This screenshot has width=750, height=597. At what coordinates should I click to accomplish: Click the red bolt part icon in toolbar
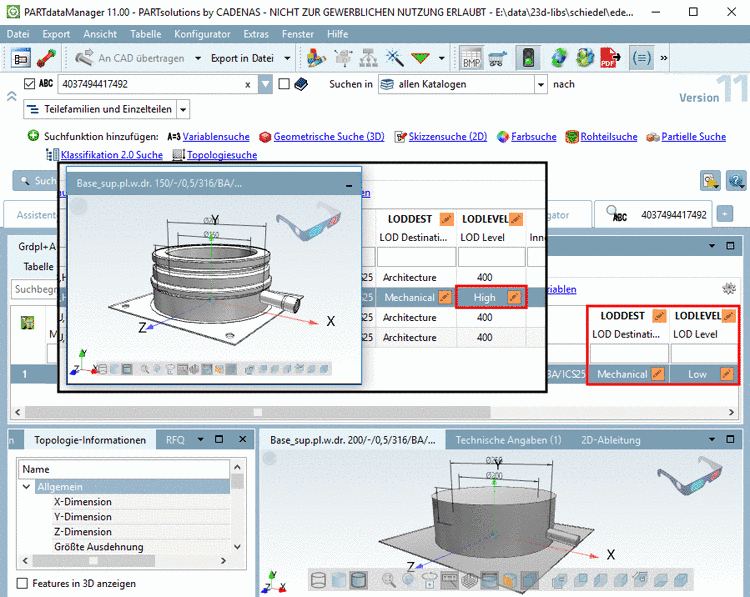46,58
